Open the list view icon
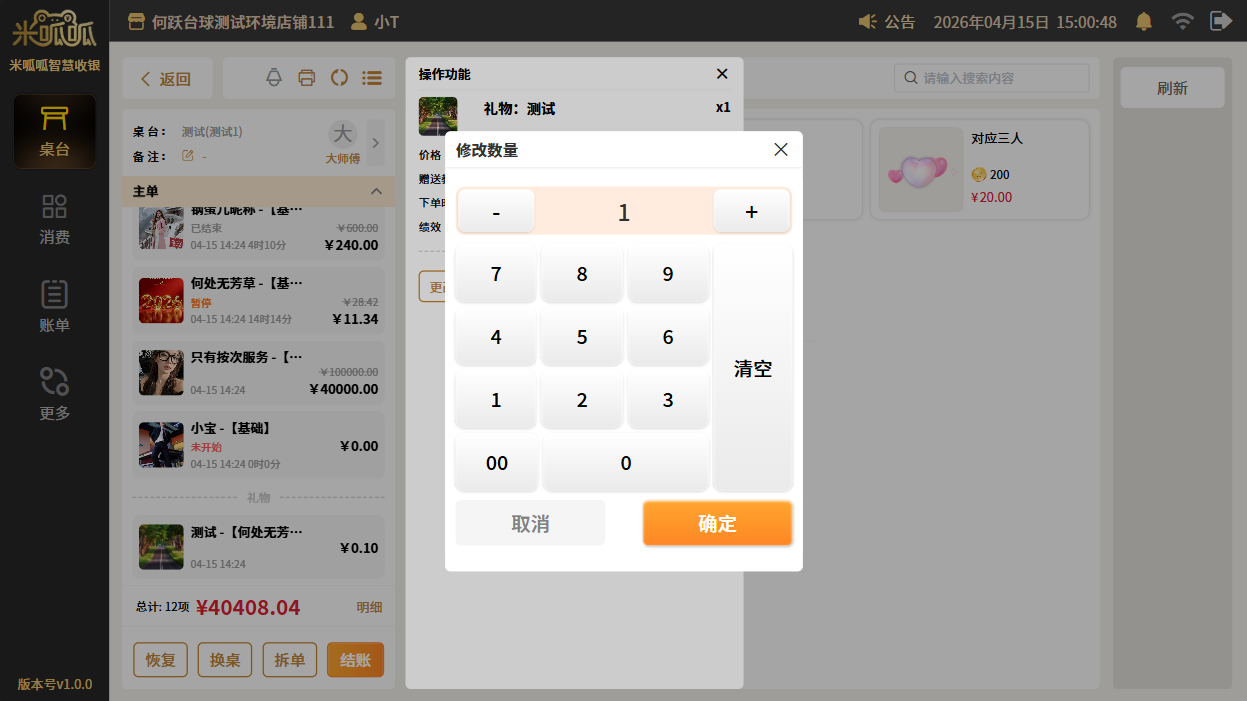Viewport: 1247px width, 701px height. coord(372,78)
